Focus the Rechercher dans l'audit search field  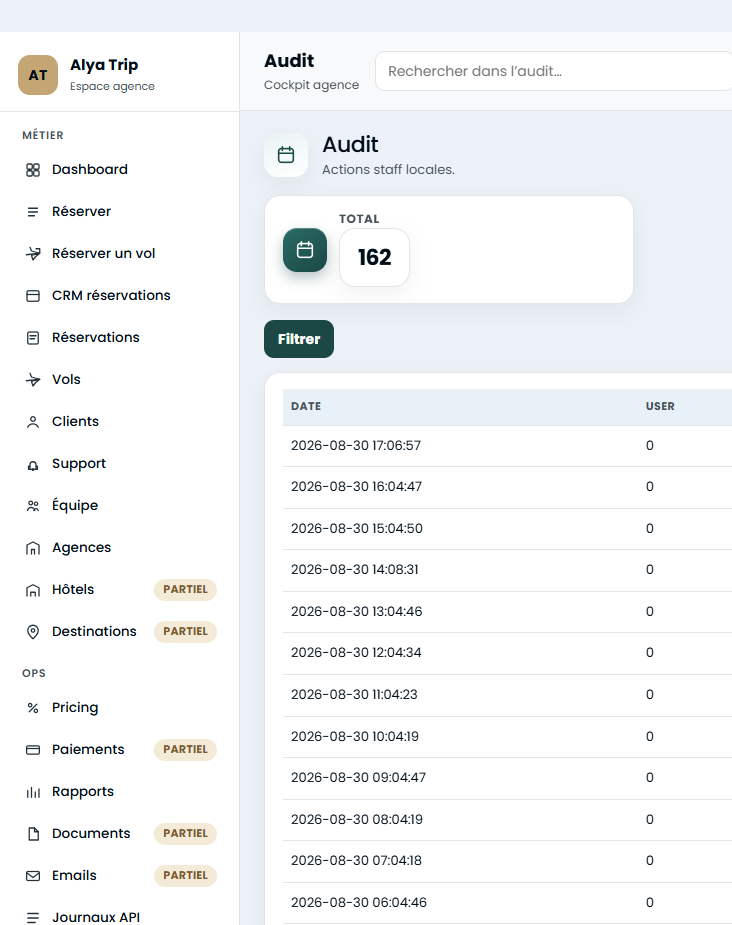click(553, 71)
